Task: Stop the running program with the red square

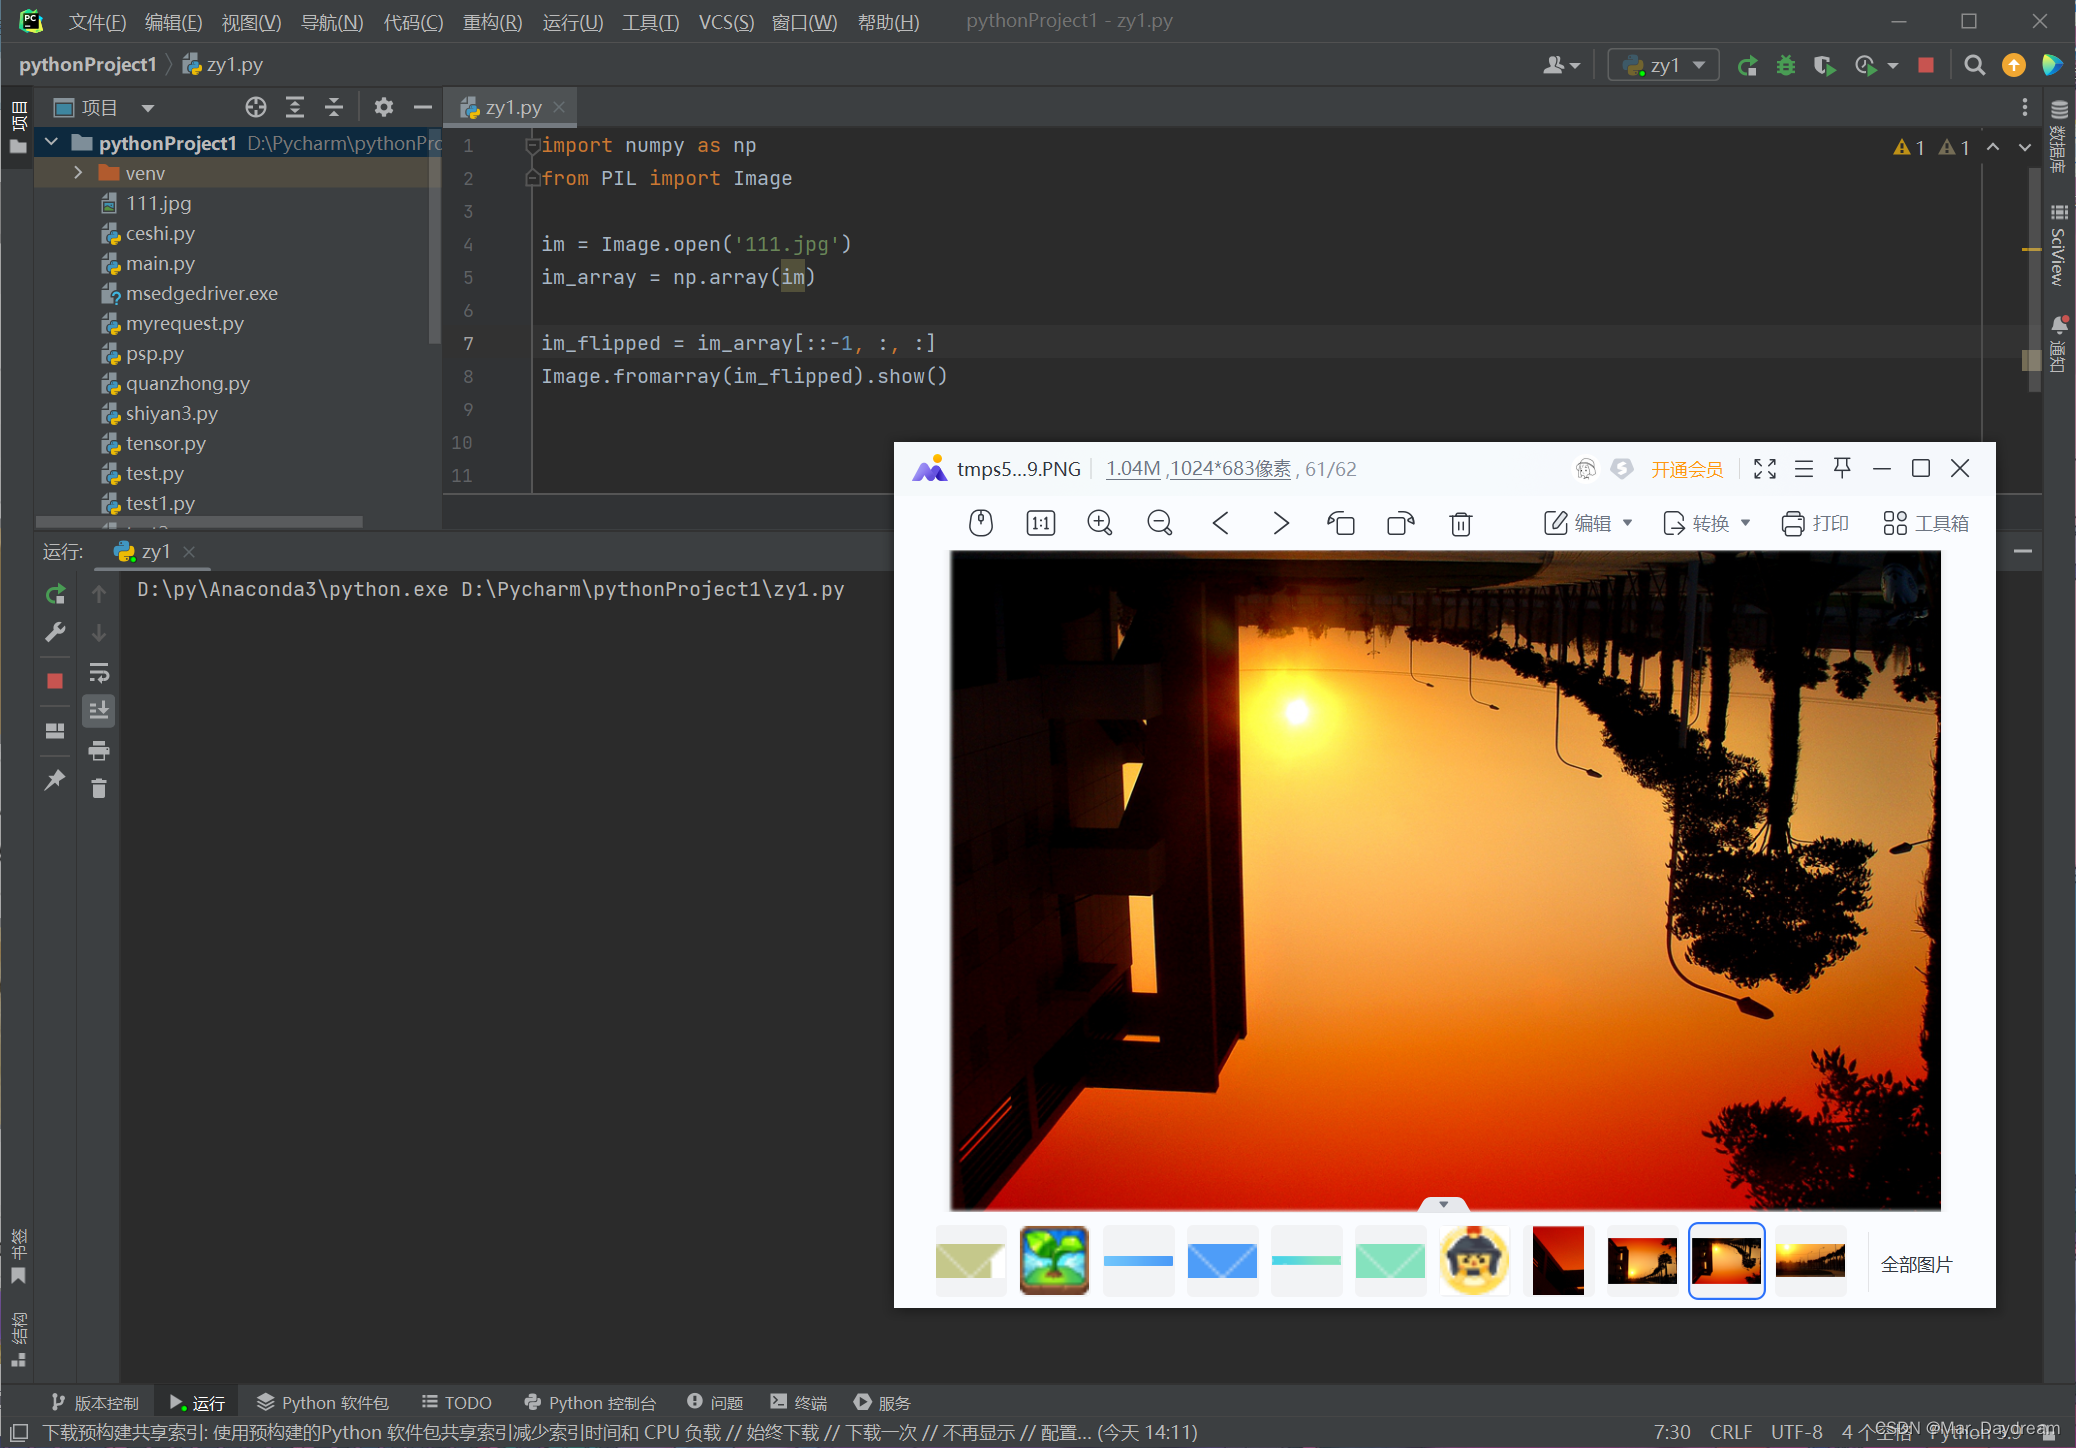Action: click(x=1925, y=66)
